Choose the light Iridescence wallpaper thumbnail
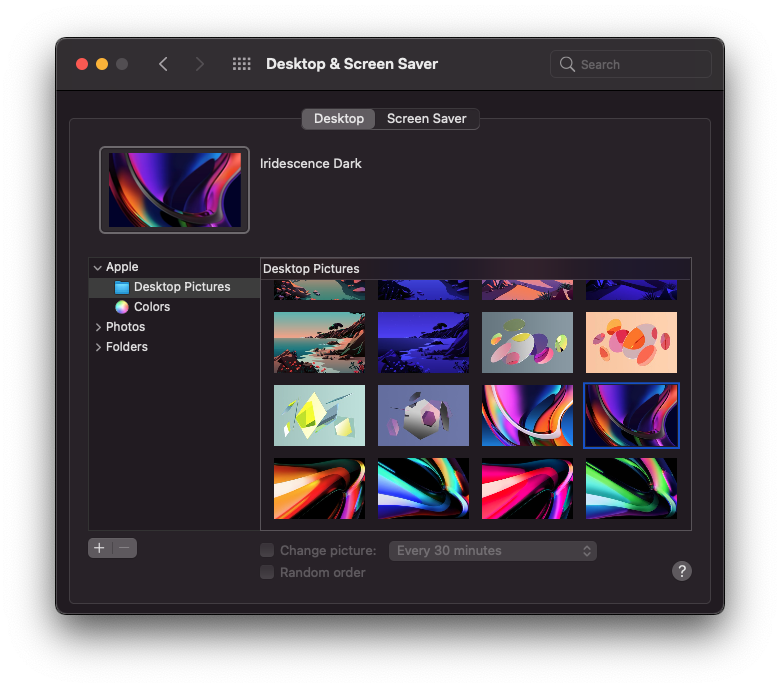This screenshot has width=780, height=688. [x=527, y=415]
